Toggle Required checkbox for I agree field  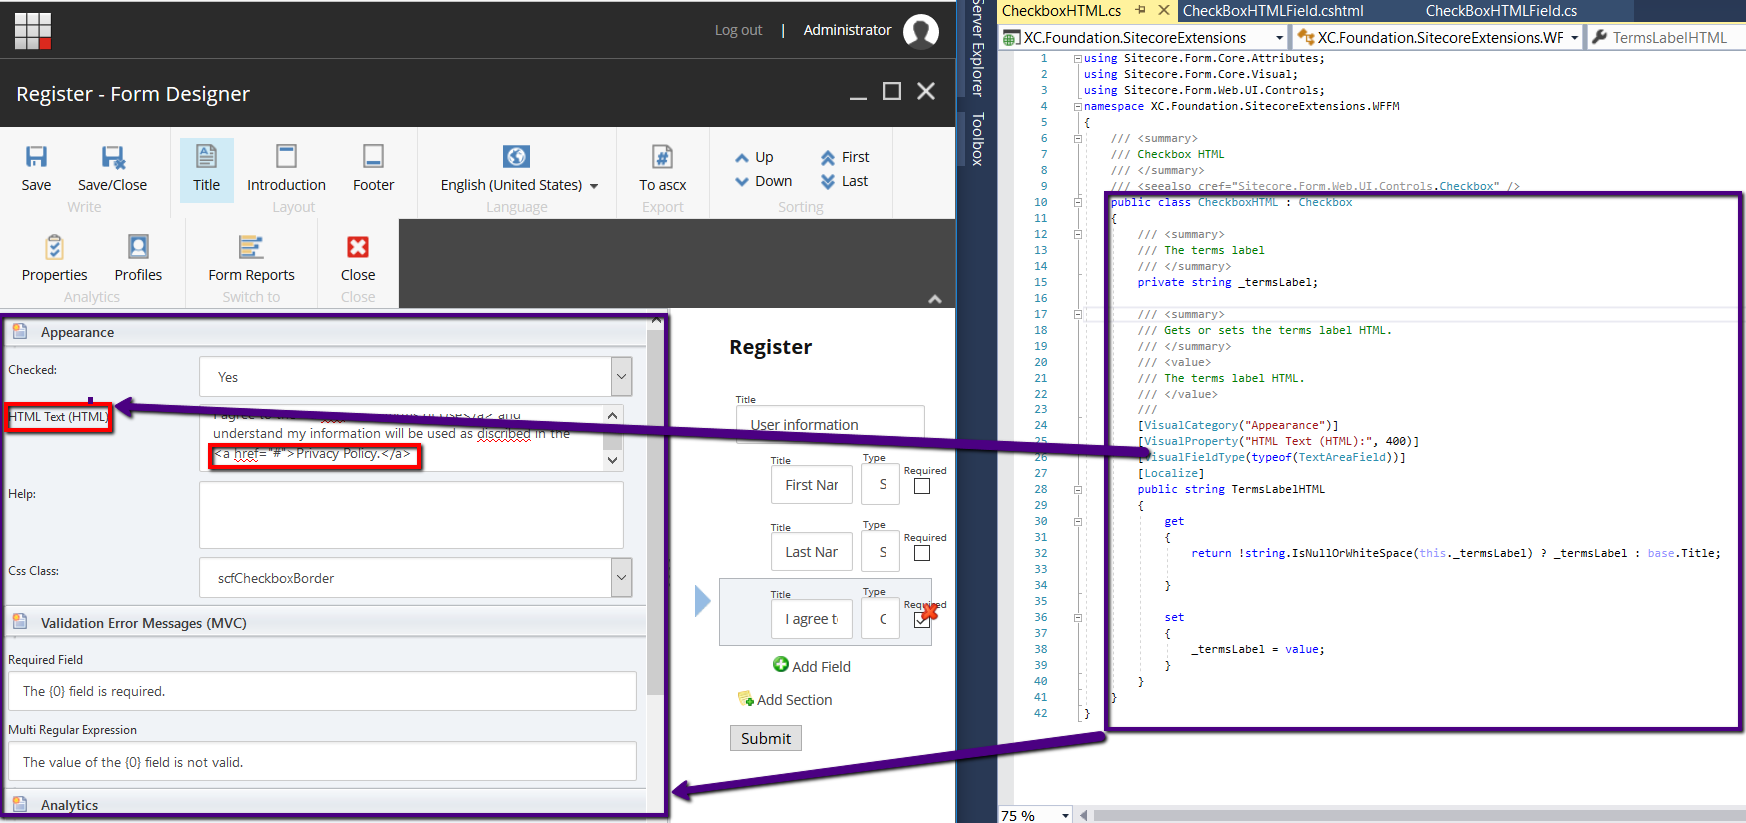[x=921, y=620]
